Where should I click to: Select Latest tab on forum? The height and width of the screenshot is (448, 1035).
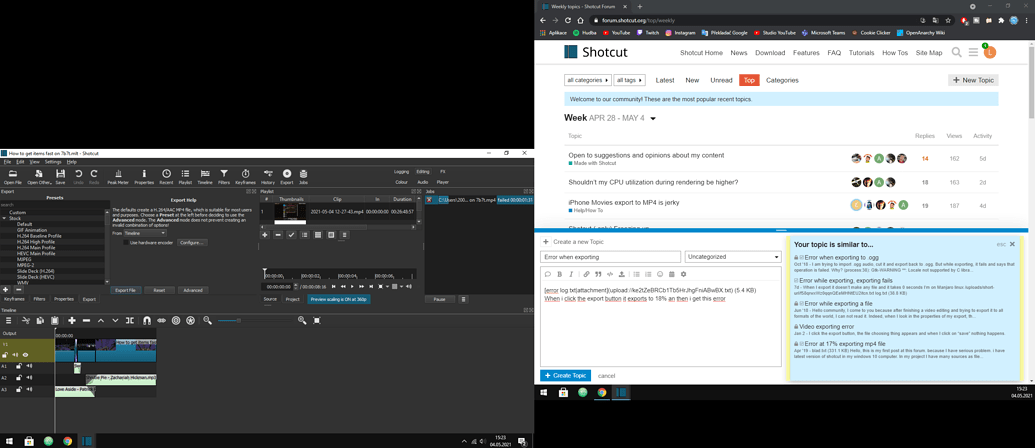tap(665, 80)
